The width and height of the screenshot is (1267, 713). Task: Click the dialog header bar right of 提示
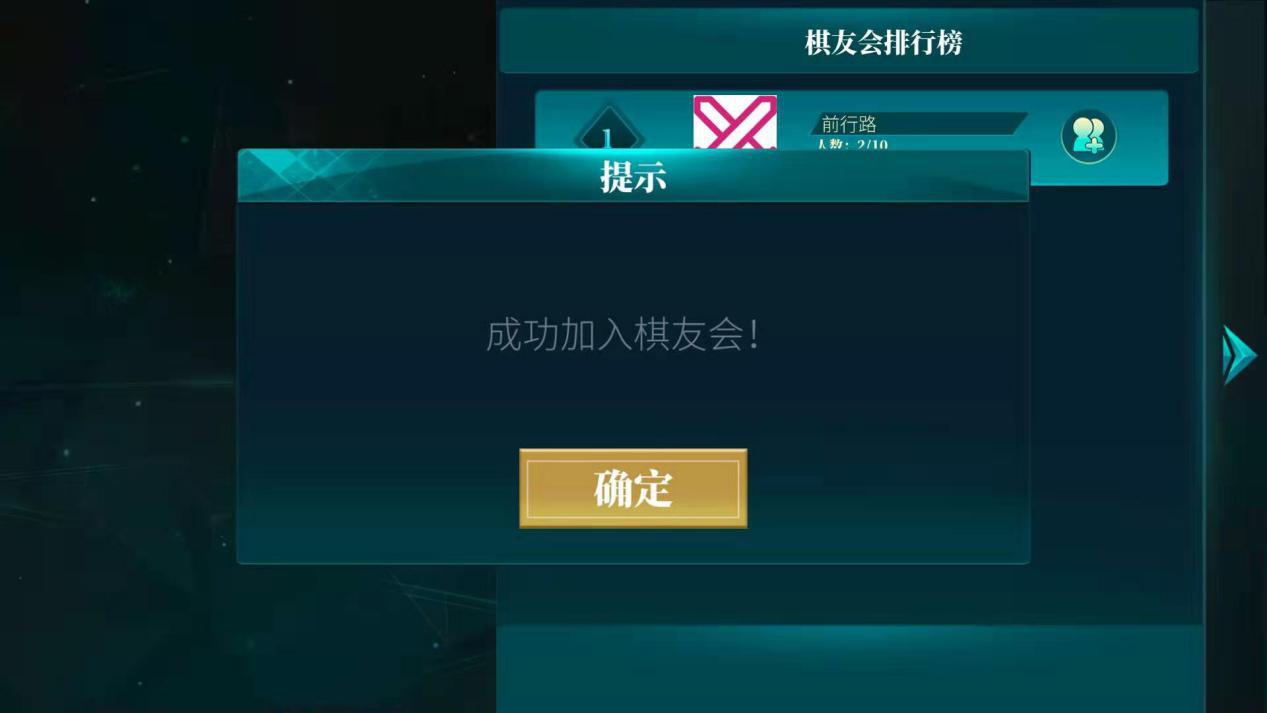pyautogui.click(x=848, y=176)
